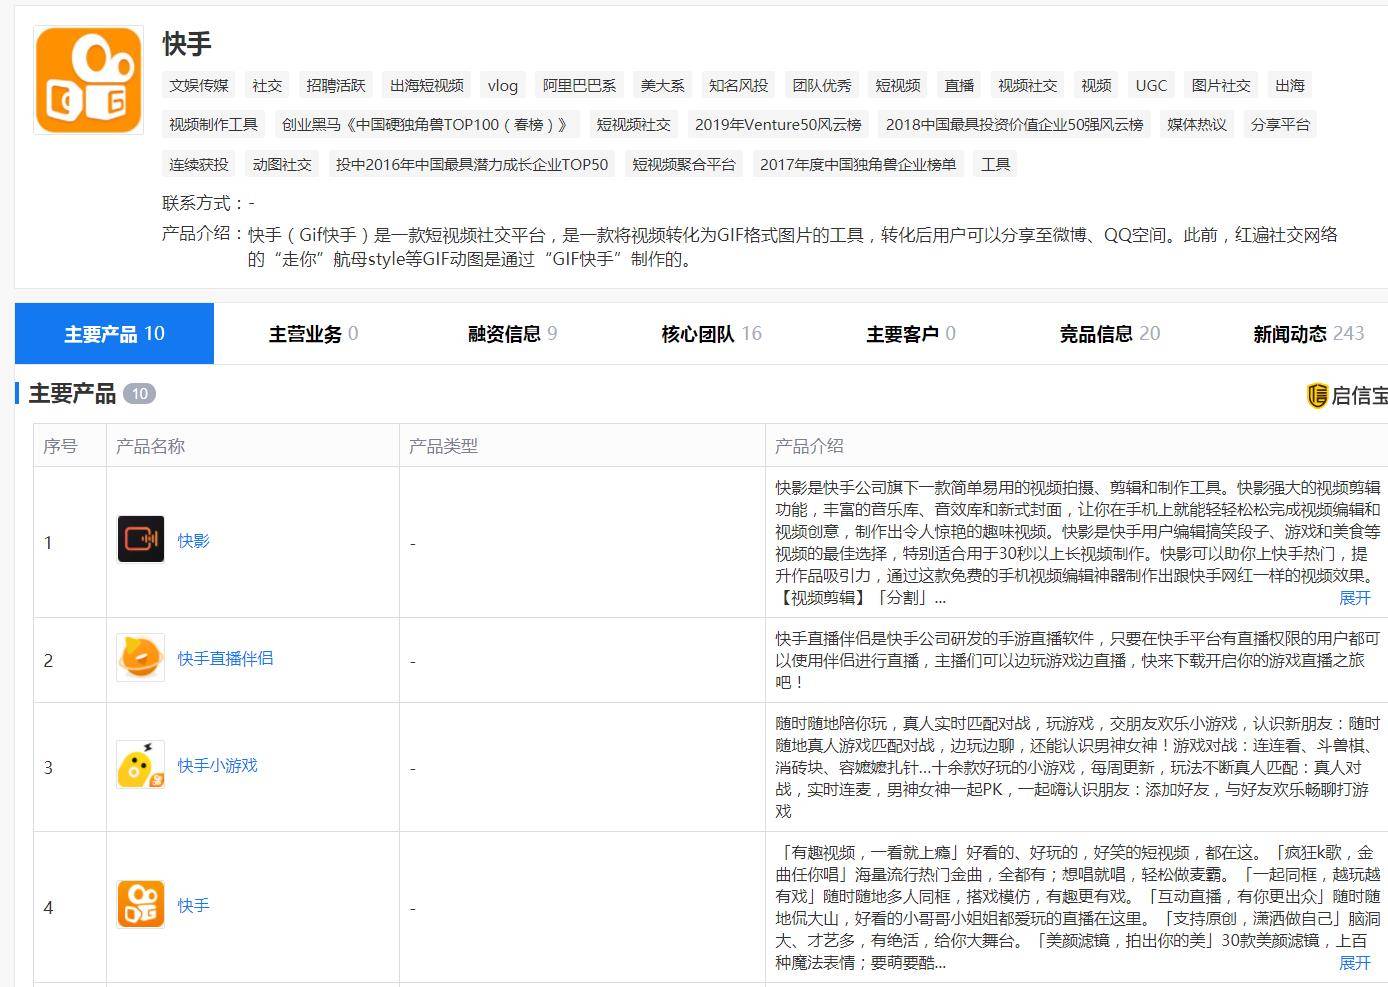
Task: Click the vlog tag
Action: click(x=502, y=86)
